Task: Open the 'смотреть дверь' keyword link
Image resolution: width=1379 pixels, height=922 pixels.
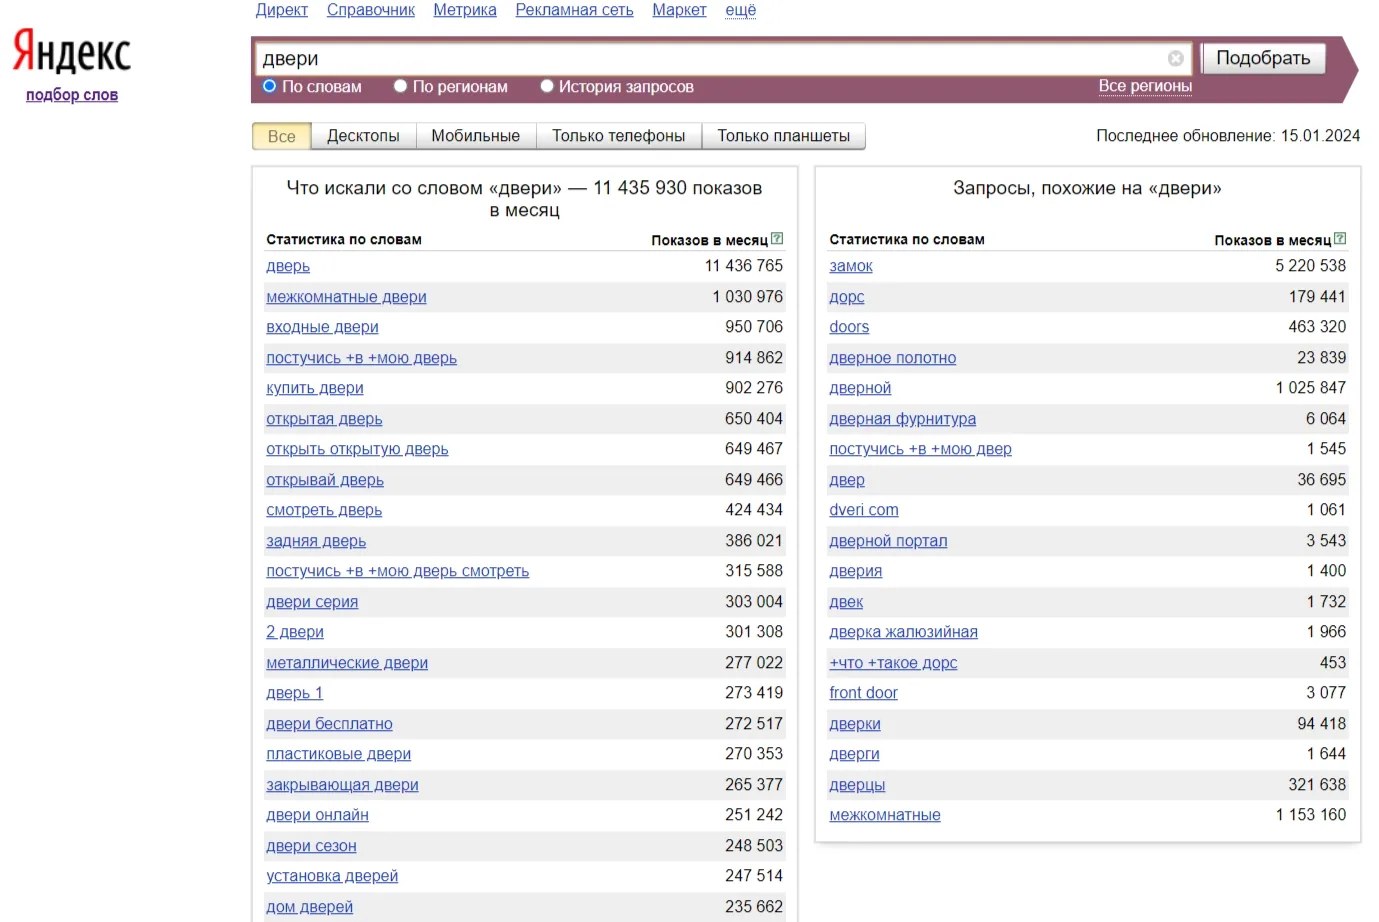Action: click(x=324, y=510)
